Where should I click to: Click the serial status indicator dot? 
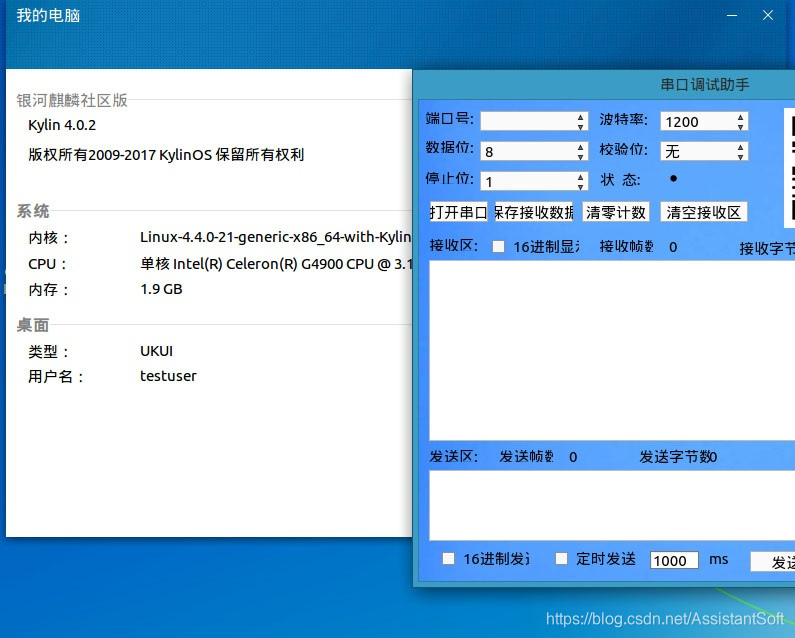(x=673, y=179)
